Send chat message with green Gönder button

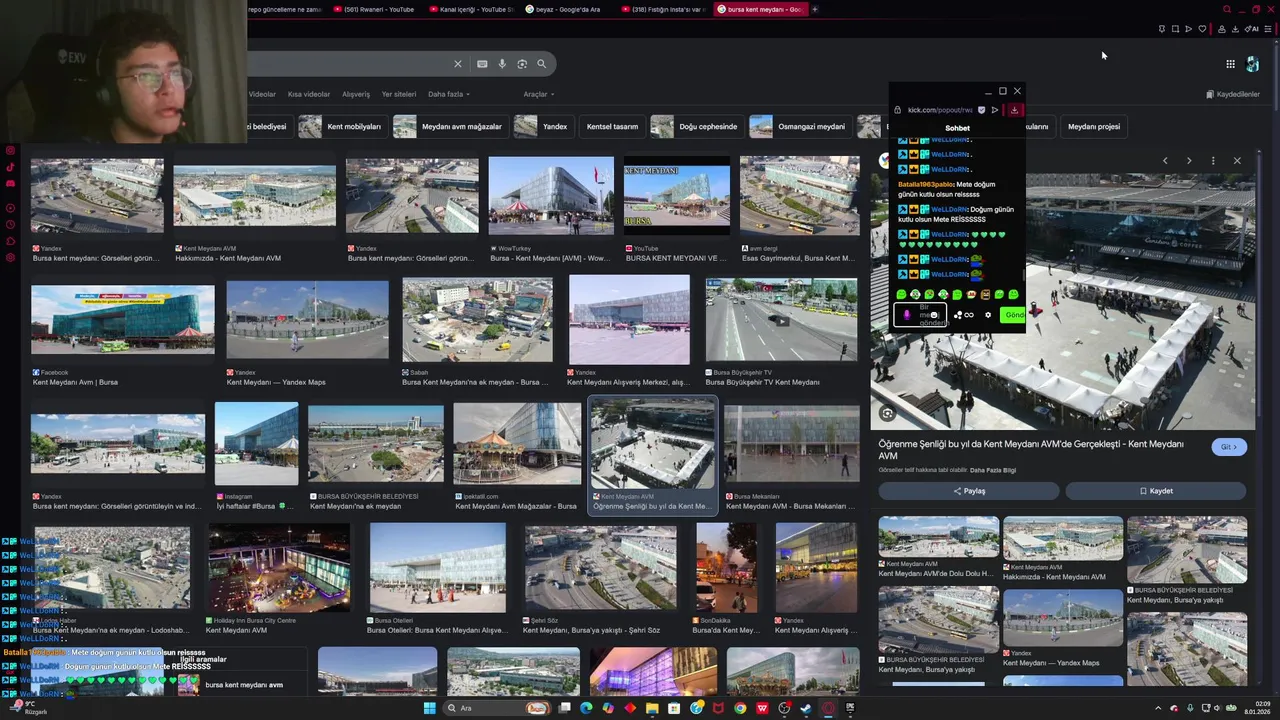click(1013, 315)
